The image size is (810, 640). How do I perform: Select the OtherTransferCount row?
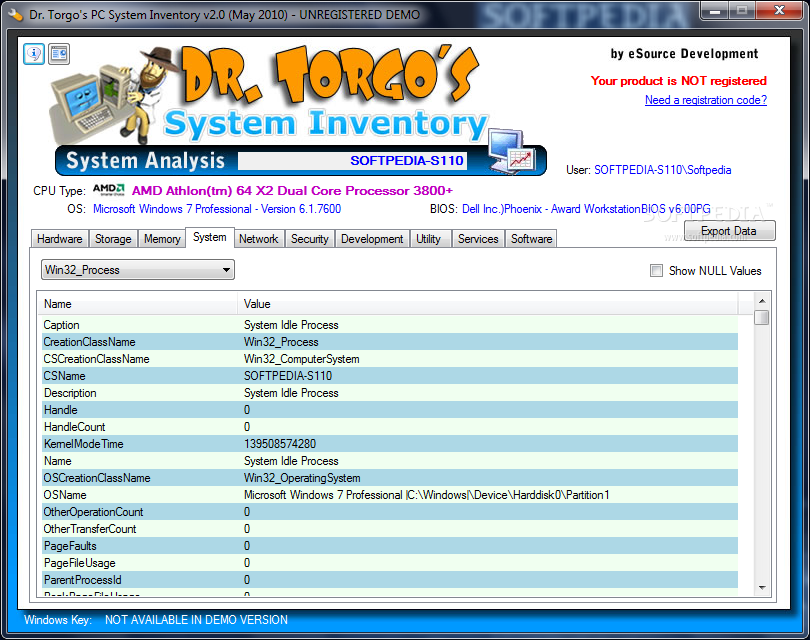point(390,529)
